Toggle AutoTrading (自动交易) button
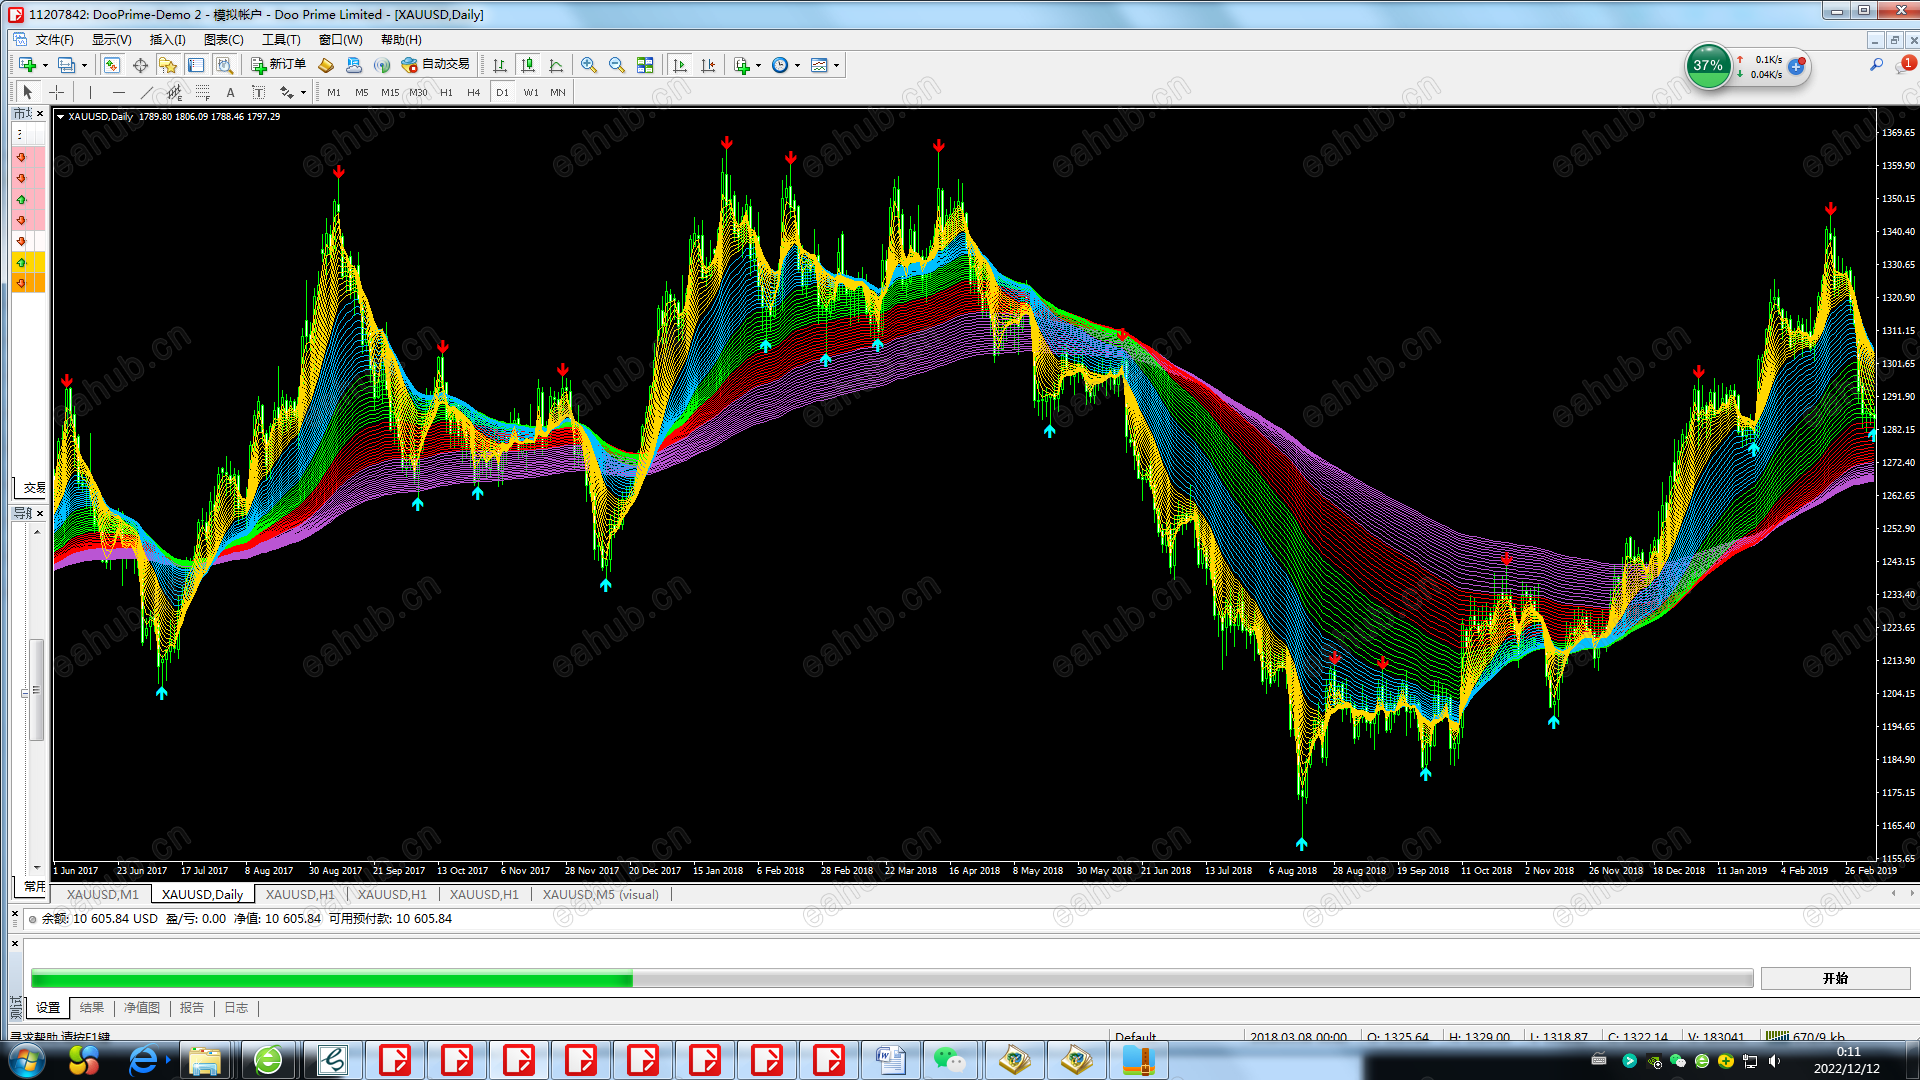Screen dimensions: 1920x1080 pyautogui.click(x=436, y=65)
